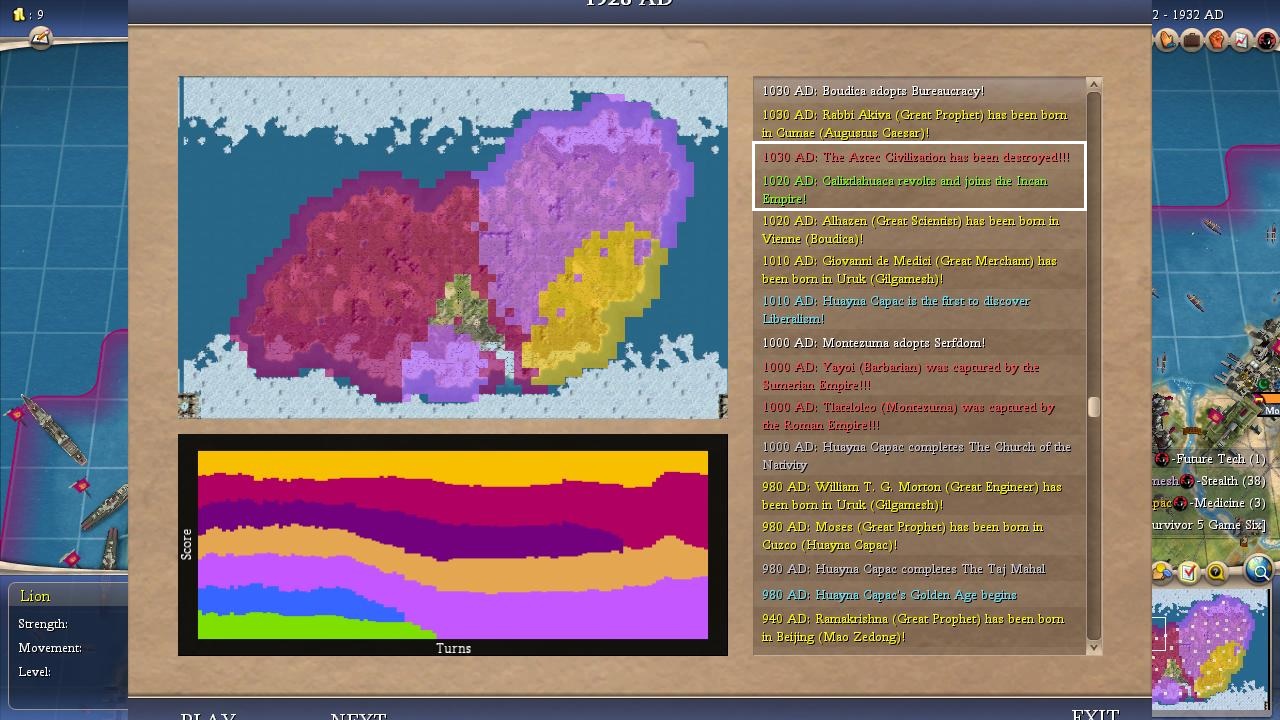Viewport: 1280px width, 720px height.
Task: Click the 'Lion' unit name label
Action: [x=35, y=596]
